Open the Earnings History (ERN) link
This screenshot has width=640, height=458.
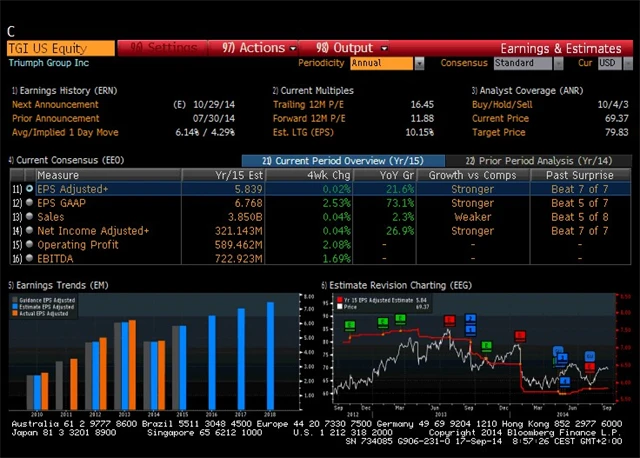tap(57, 90)
